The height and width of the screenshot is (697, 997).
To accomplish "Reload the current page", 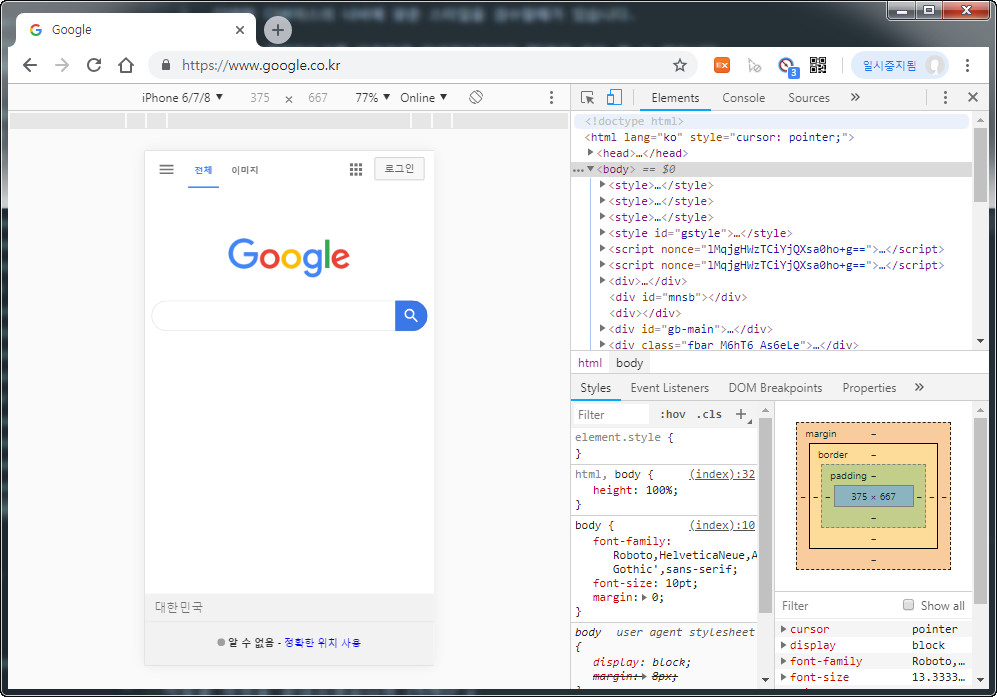I will point(94,65).
